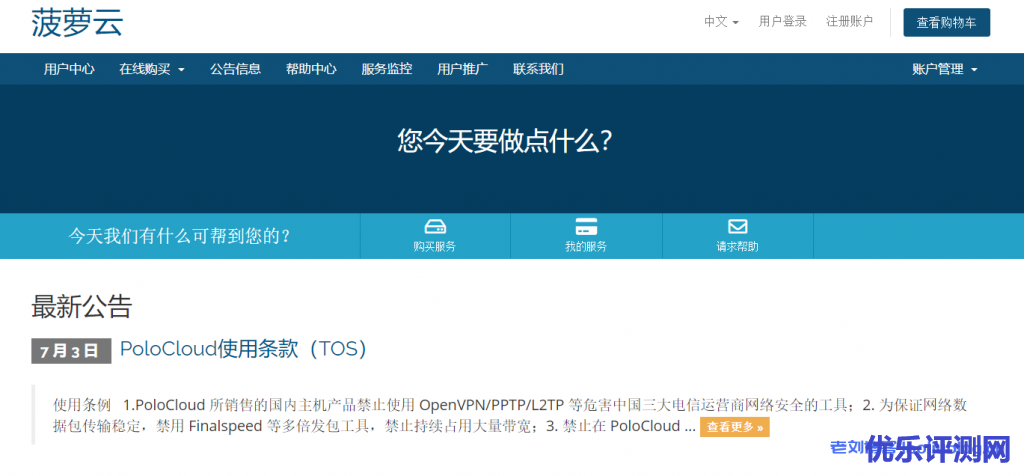Open the 中文 language dropdown
Viewport: 1024px width, 476px height.
(721, 21)
